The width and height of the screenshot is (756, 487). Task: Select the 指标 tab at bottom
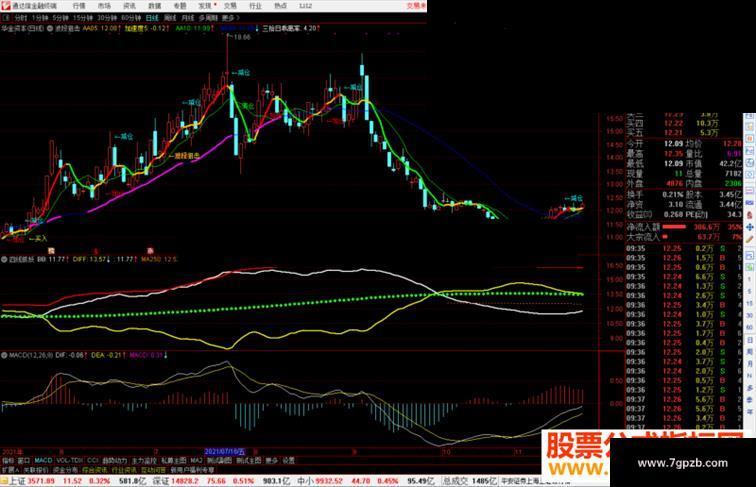tap(8, 461)
